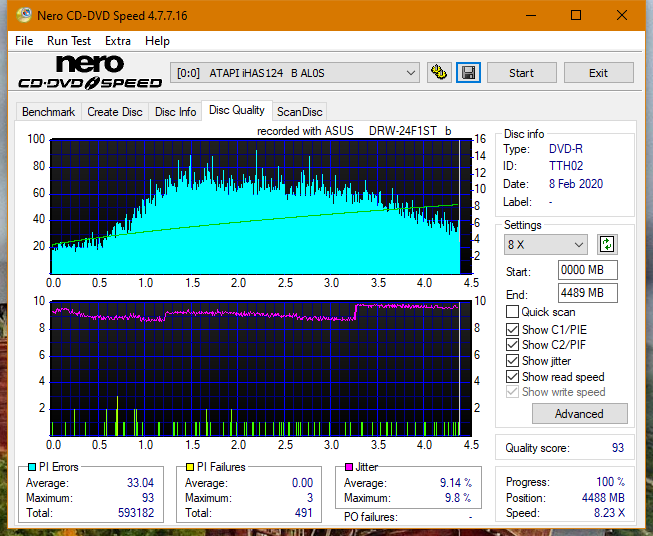Maximize the Nero CD-DVD Speed window

(x=576, y=16)
